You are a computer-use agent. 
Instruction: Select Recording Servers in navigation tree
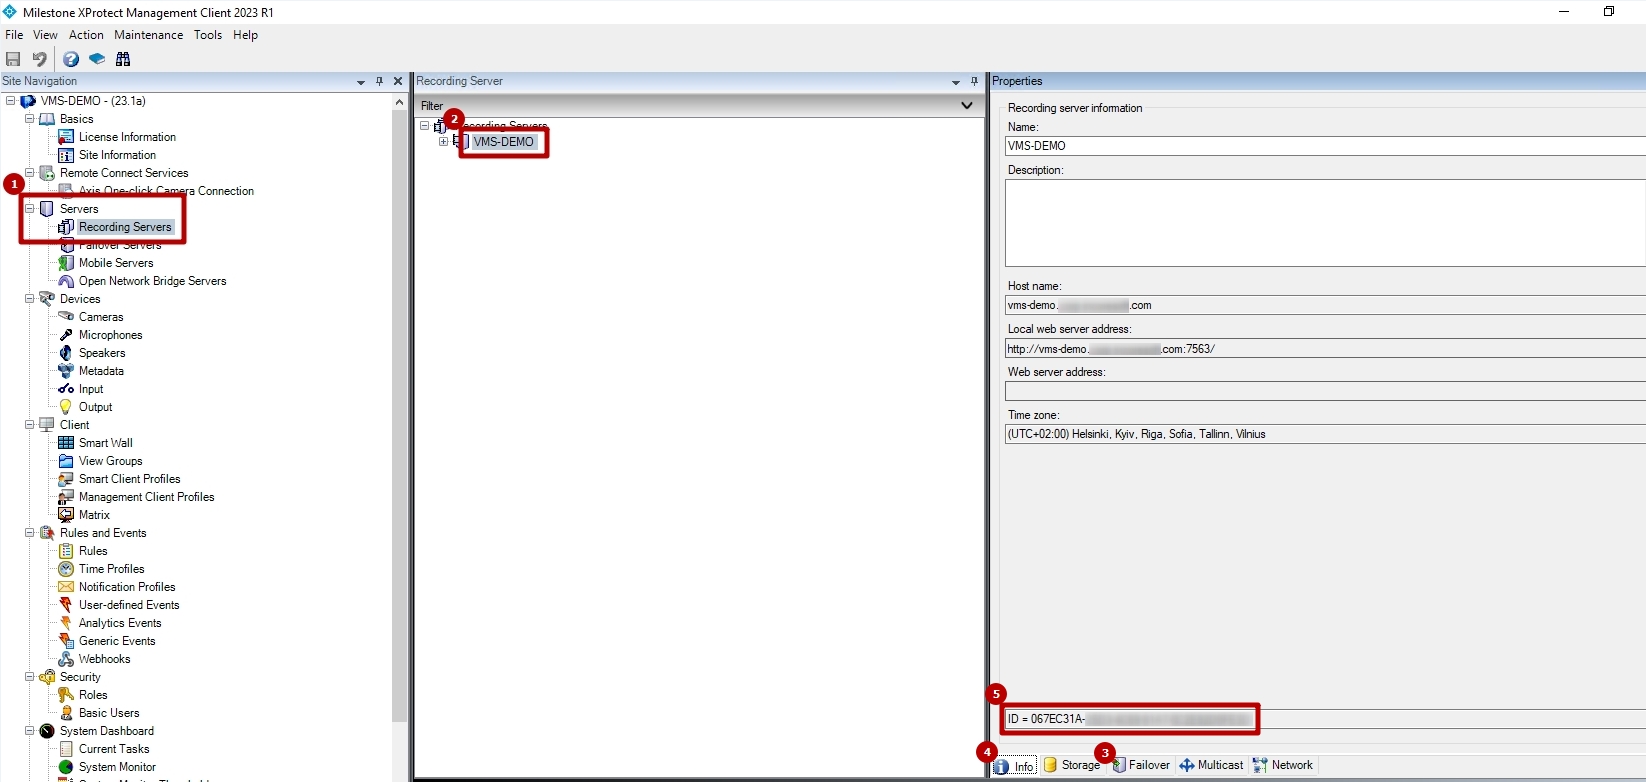(x=125, y=227)
